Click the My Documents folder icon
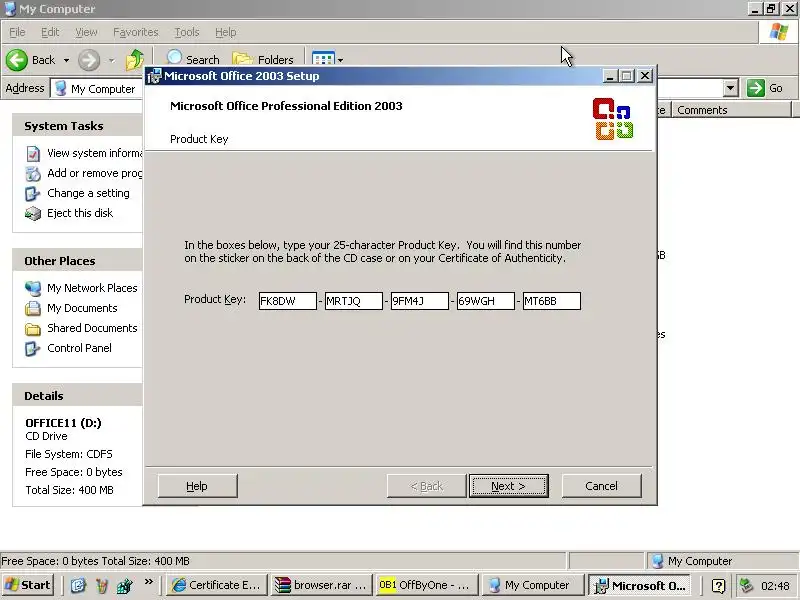This screenshot has height=600, width=800. [33, 308]
